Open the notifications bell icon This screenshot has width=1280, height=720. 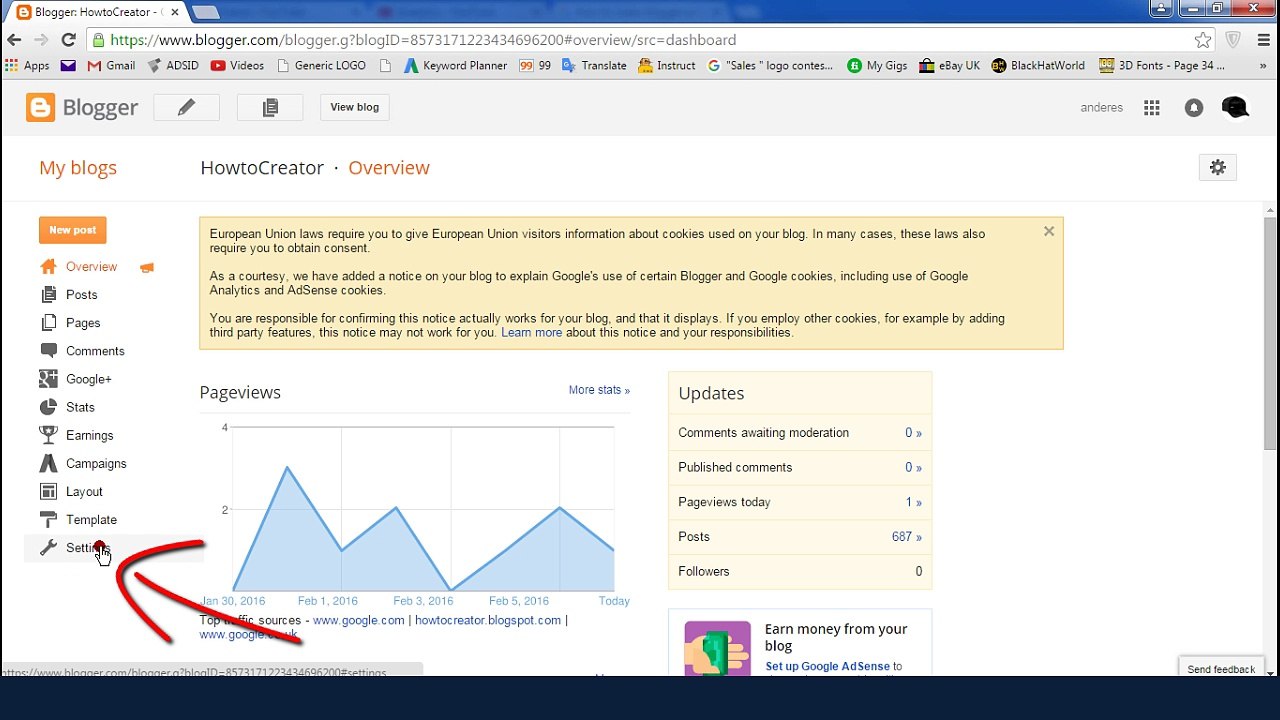tap(1194, 108)
